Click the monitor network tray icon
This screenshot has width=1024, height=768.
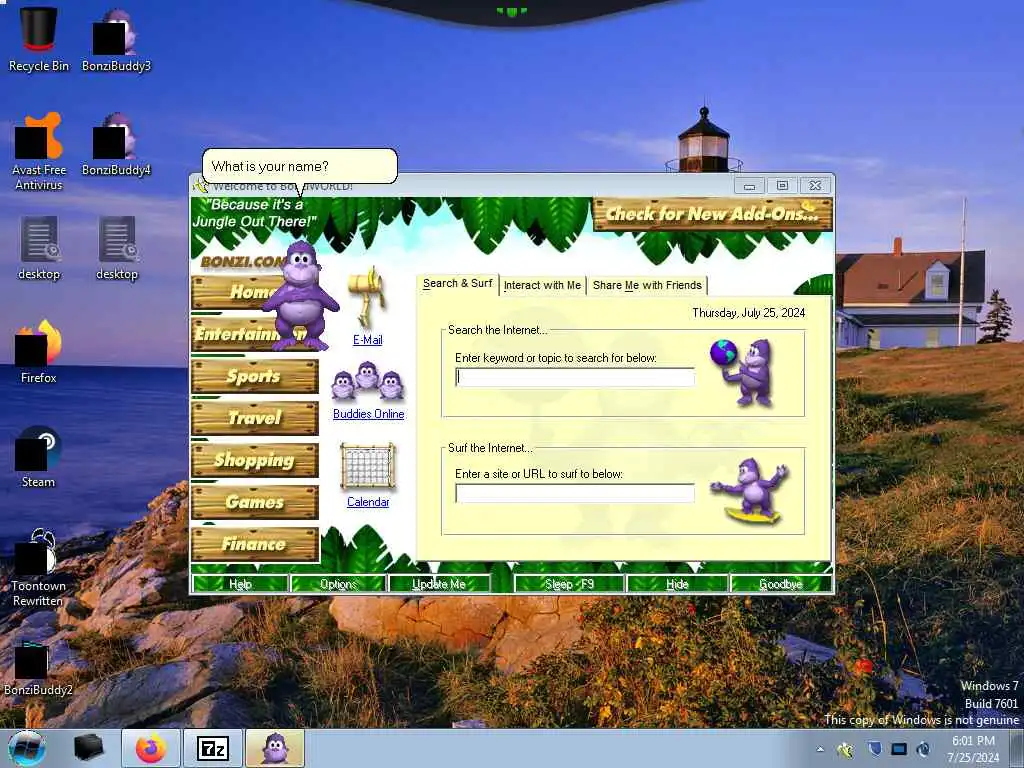899,749
